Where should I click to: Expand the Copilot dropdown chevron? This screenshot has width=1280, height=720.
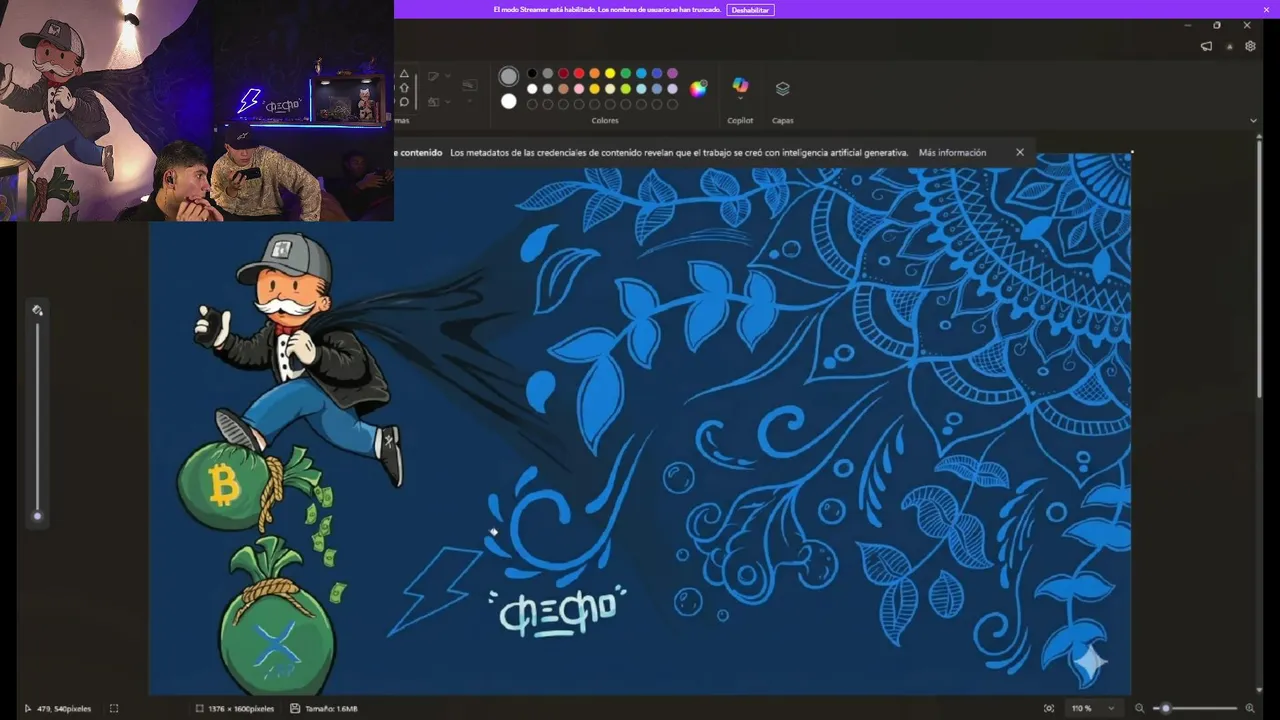pyautogui.click(x=740, y=98)
